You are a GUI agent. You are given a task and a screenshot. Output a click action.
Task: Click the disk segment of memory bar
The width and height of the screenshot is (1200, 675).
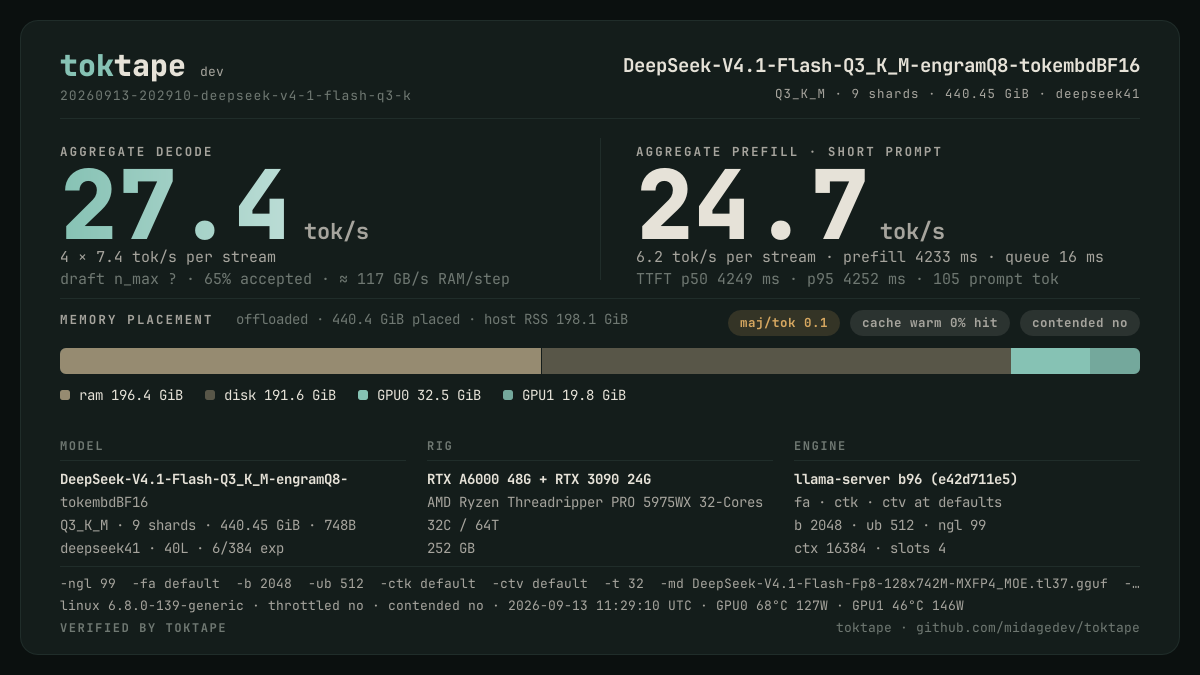point(776,361)
